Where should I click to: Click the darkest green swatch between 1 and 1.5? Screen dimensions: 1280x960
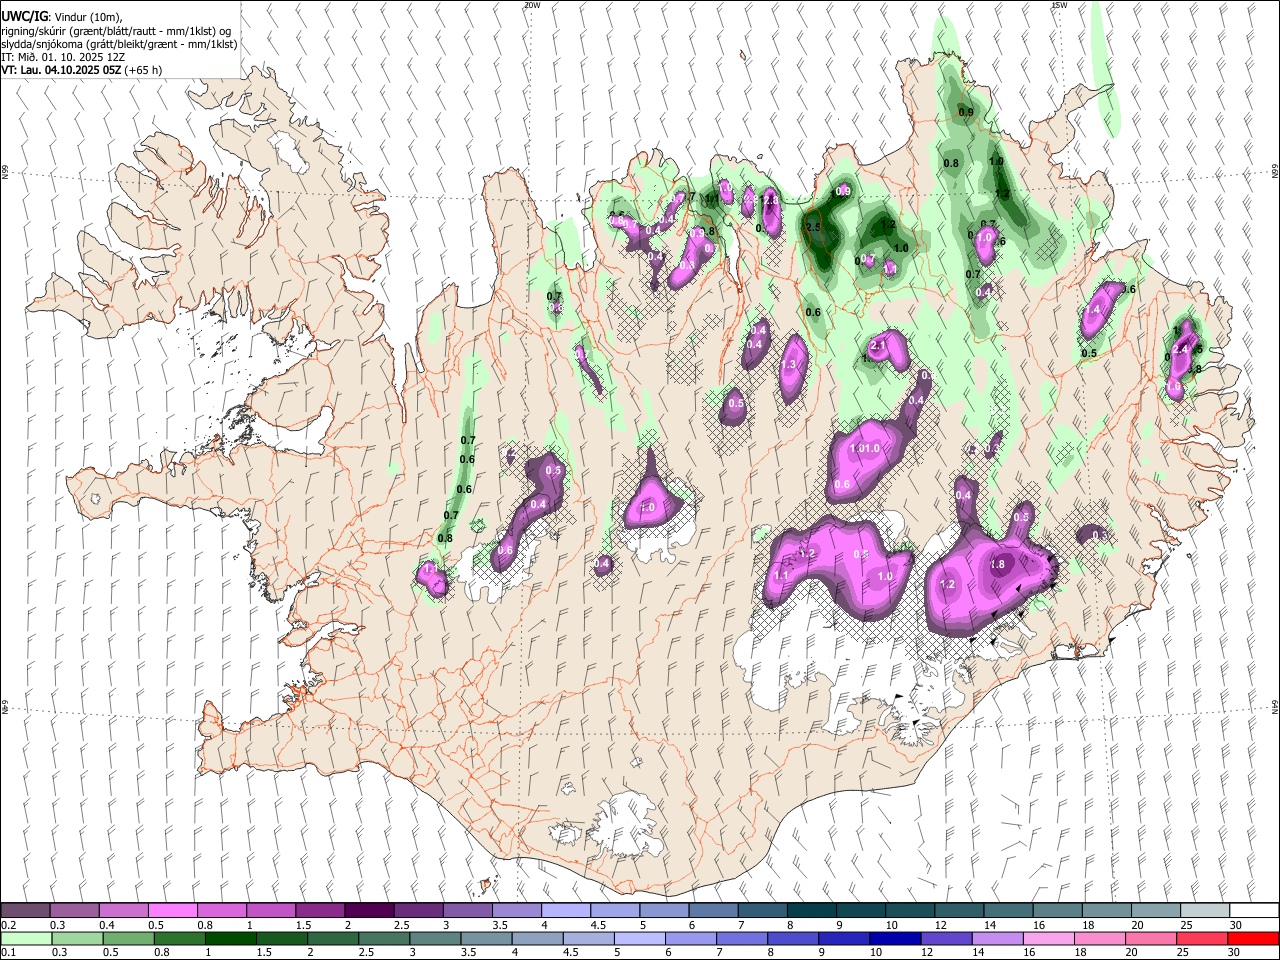[230, 938]
